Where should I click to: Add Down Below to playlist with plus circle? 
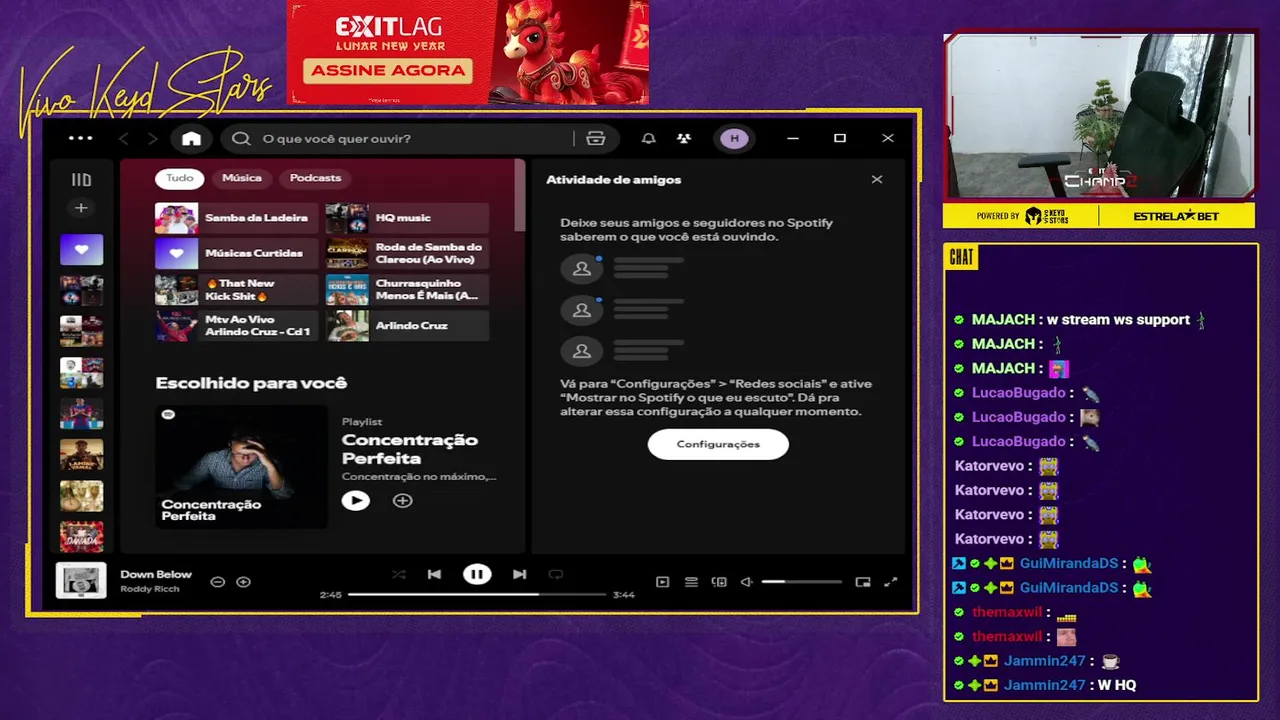click(x=243, y=582)
